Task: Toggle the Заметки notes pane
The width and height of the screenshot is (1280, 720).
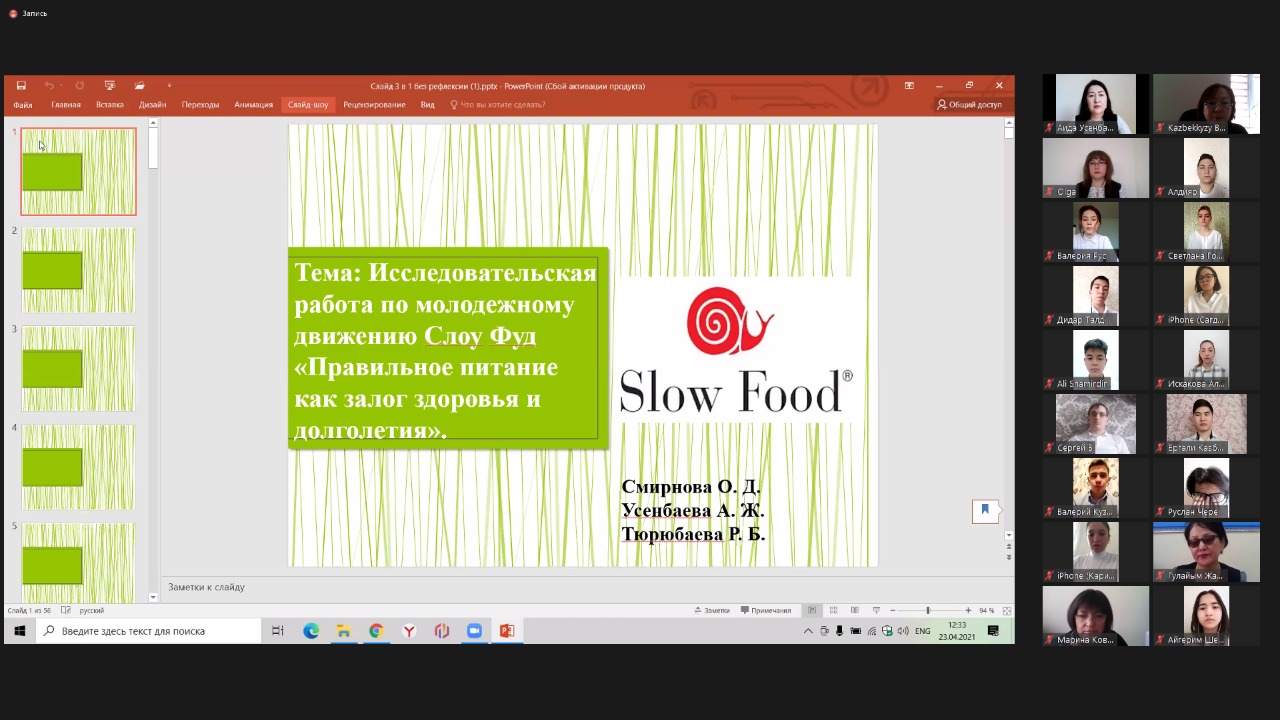Action: coord(711,610)
